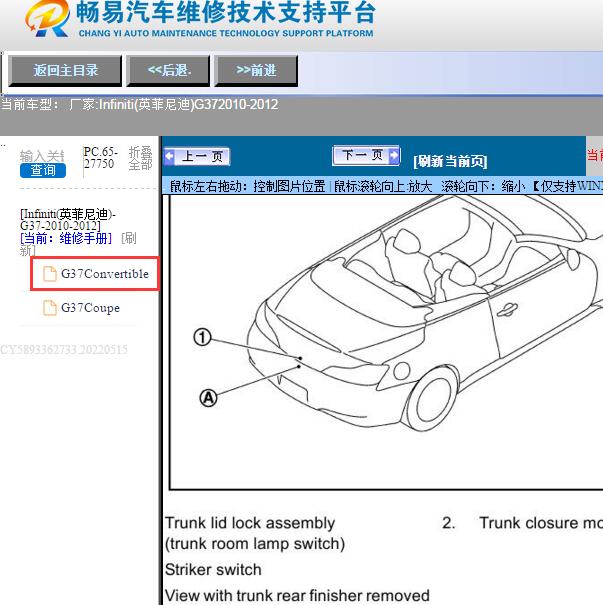
Task: Click the convertible car diagram image
Action: click(386, 343)
